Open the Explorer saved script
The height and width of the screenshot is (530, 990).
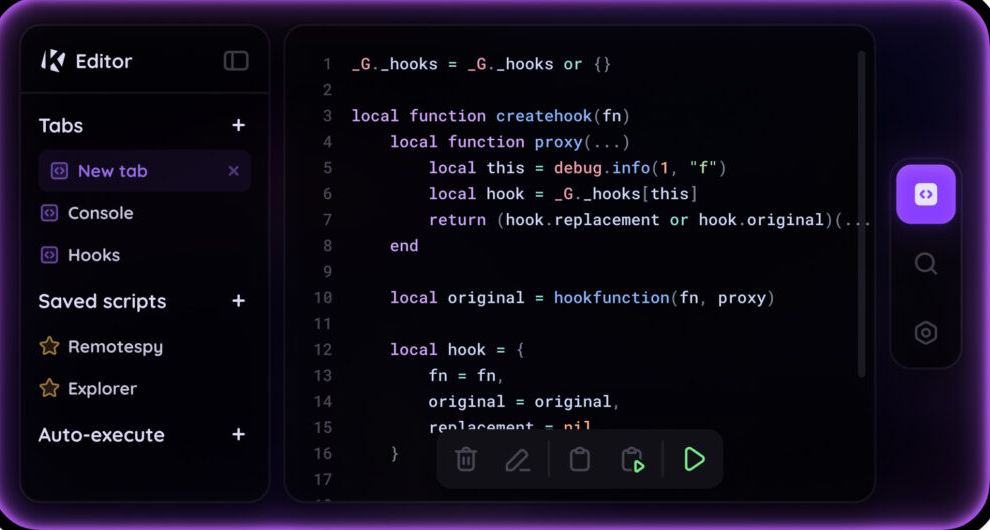[102, 389]
